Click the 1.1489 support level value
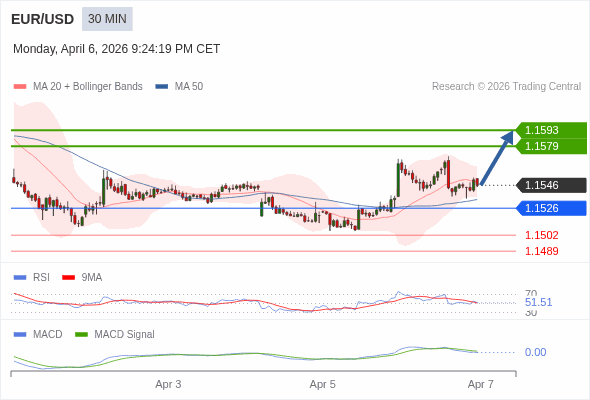This screenshot has height=400, width=590. point(542,251)
